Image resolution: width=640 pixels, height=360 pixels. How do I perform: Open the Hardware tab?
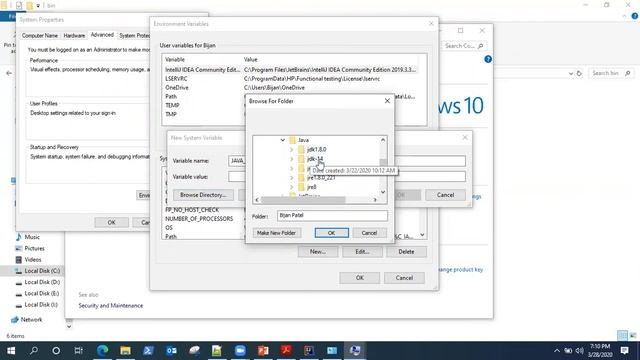(x=74, y=36)
